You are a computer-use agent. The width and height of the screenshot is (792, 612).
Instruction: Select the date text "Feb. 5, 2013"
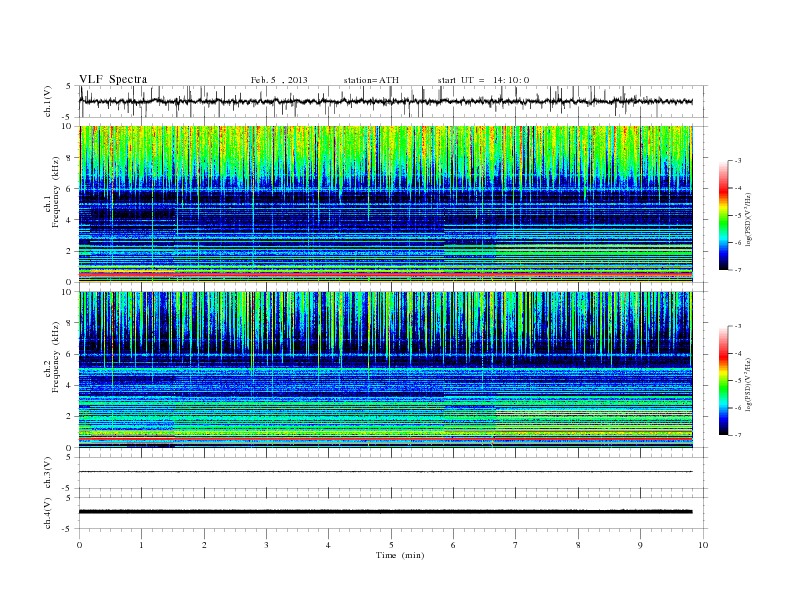[279, 80]
